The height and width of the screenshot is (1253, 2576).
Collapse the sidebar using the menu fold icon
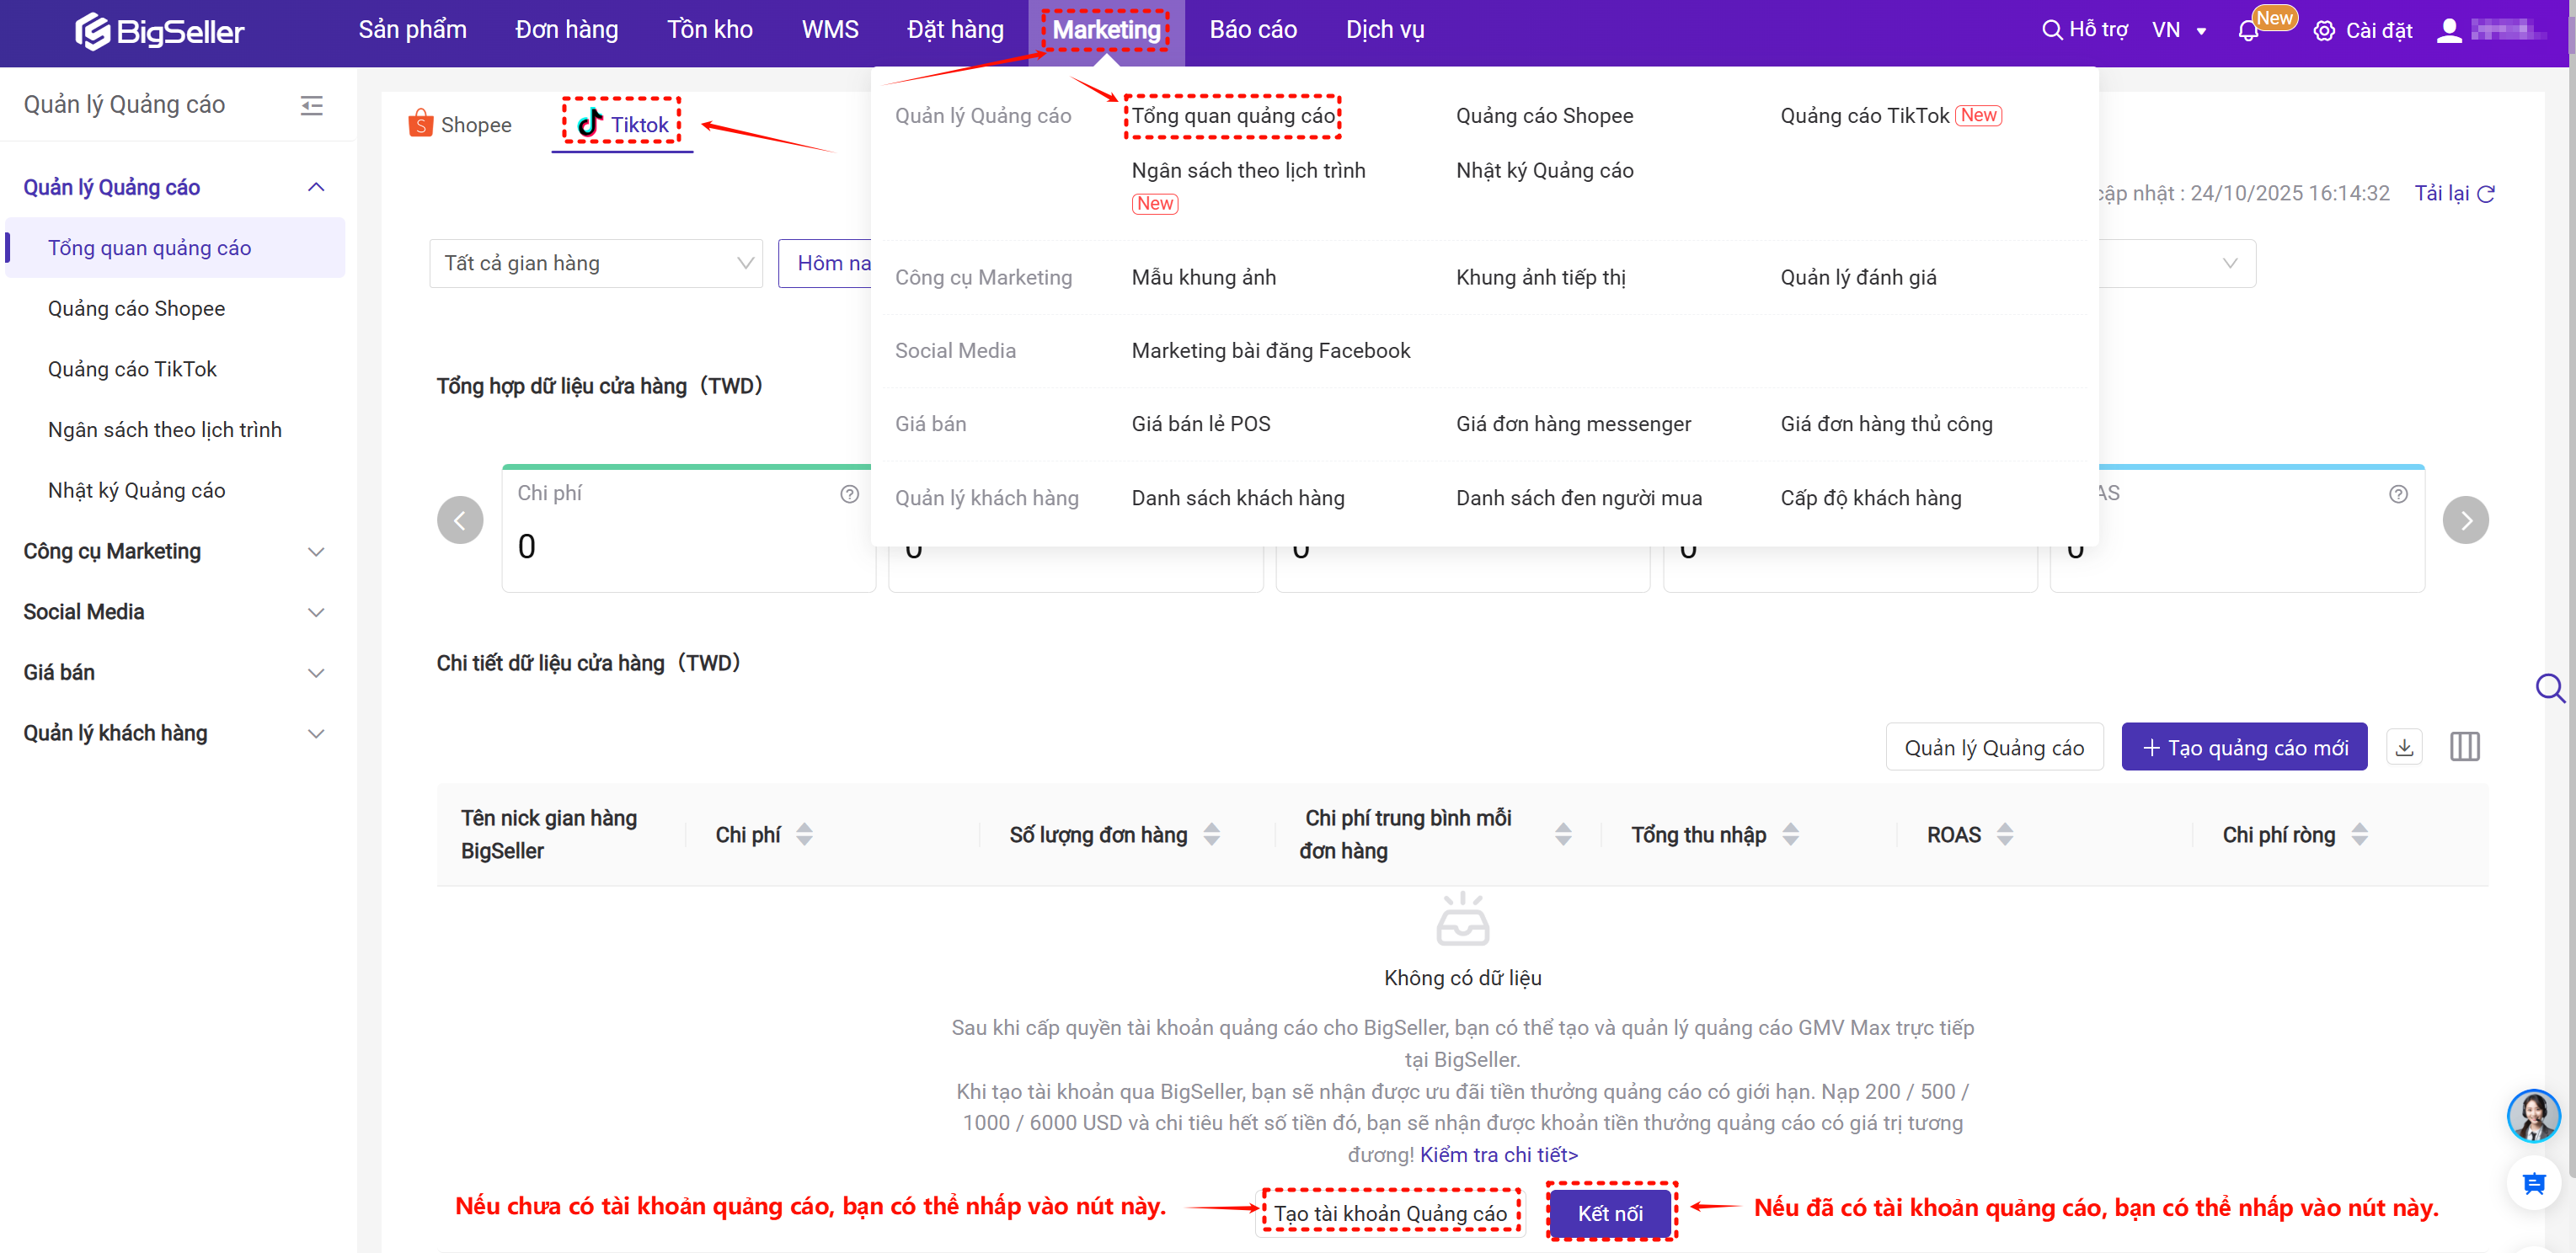311,105
